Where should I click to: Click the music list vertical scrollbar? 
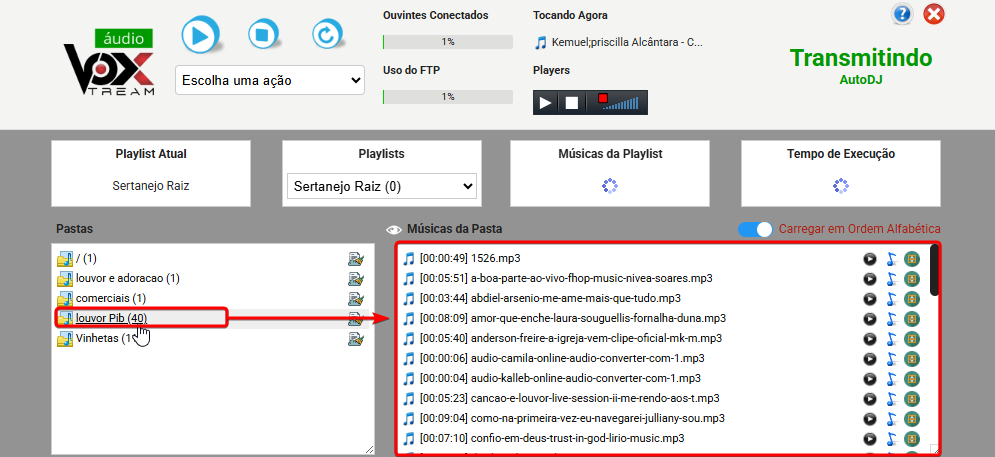[934, 272]
